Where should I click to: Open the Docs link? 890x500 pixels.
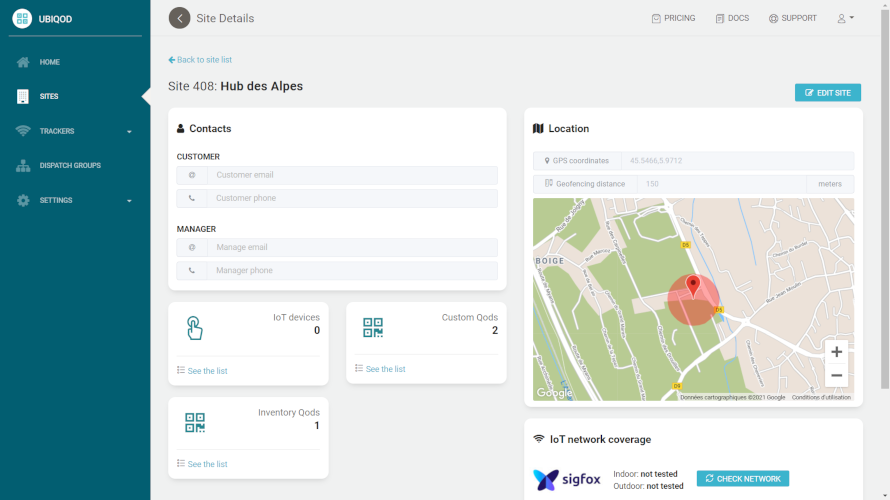pos(732,18)
